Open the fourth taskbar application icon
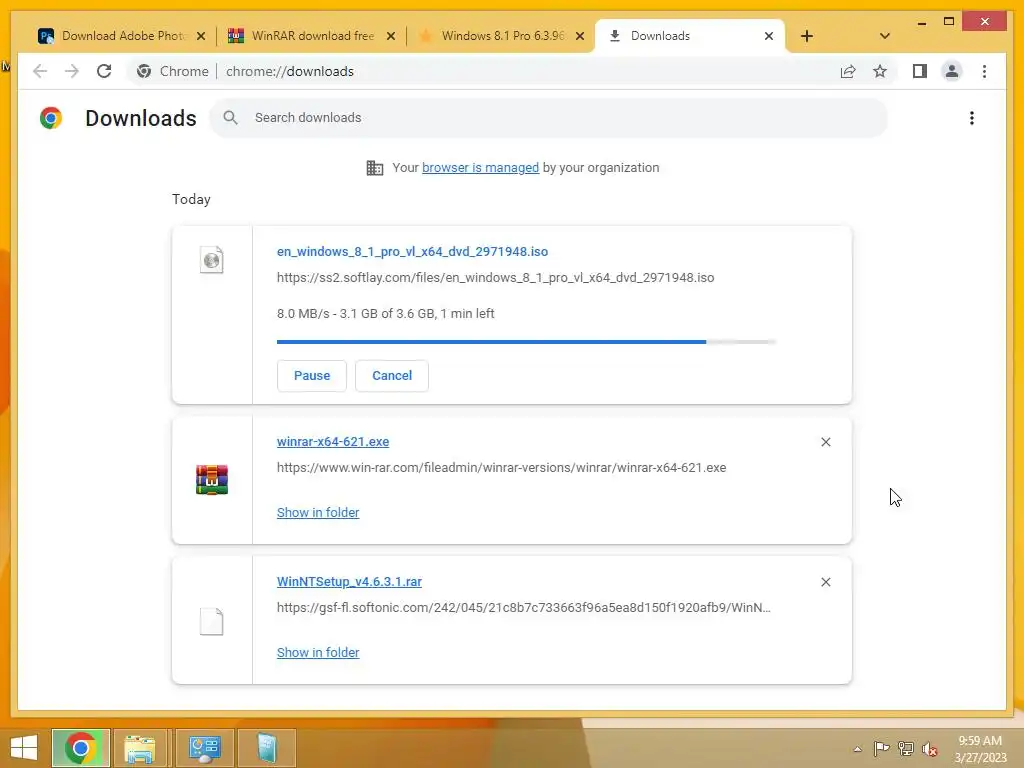1024x768 pixels. point(267,748)
